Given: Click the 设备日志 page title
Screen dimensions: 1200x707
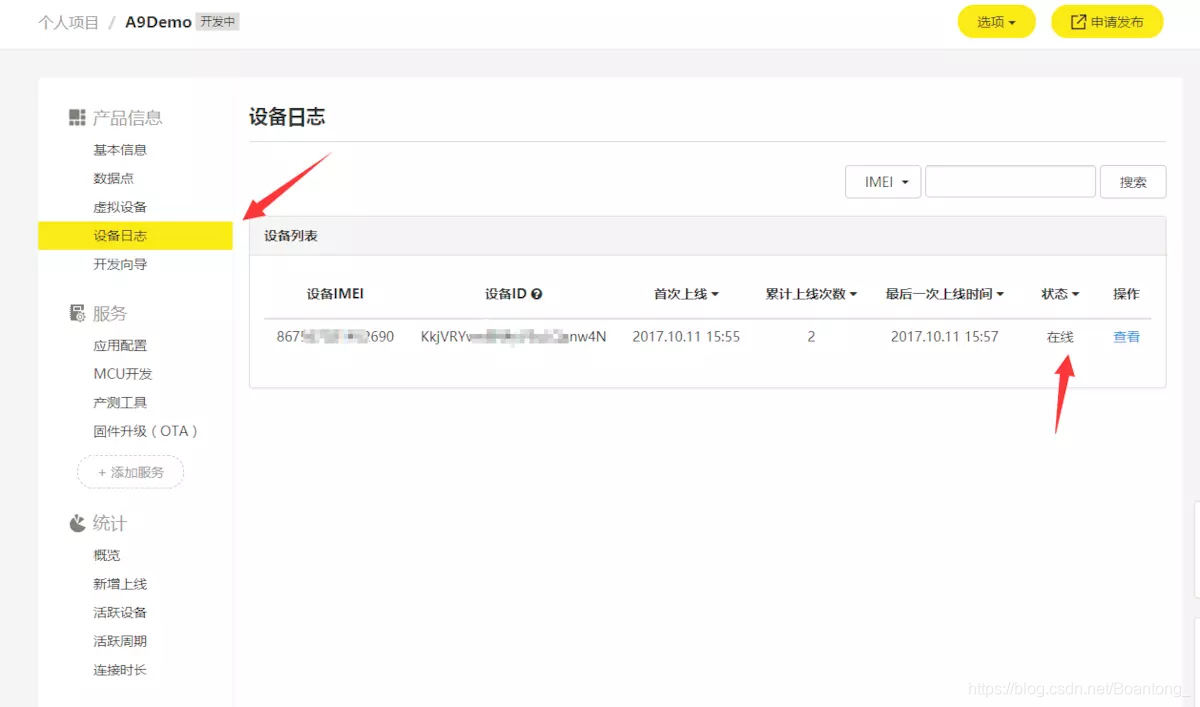Looking at the screenshot, I should pyautogui.click(x=287, y=117).
